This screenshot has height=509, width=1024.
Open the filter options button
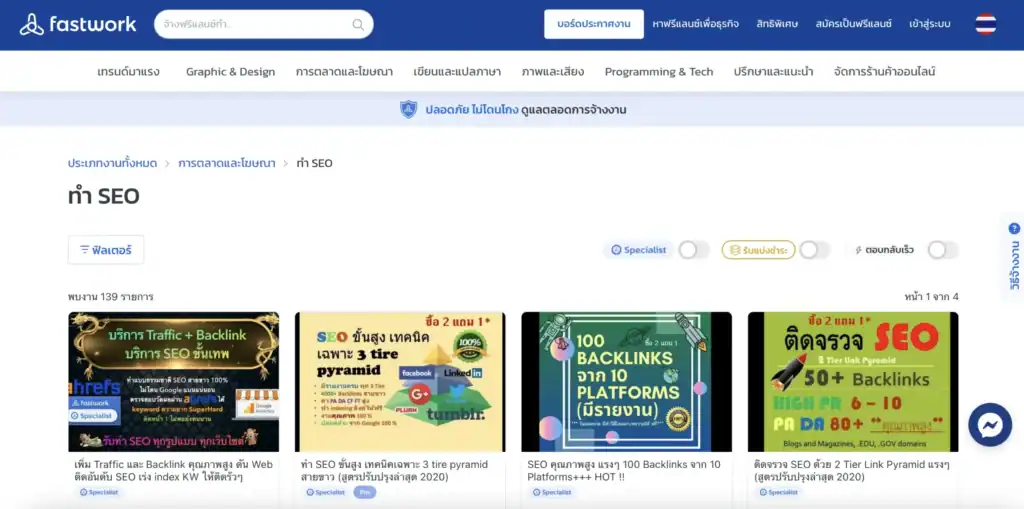coord(106,250)
